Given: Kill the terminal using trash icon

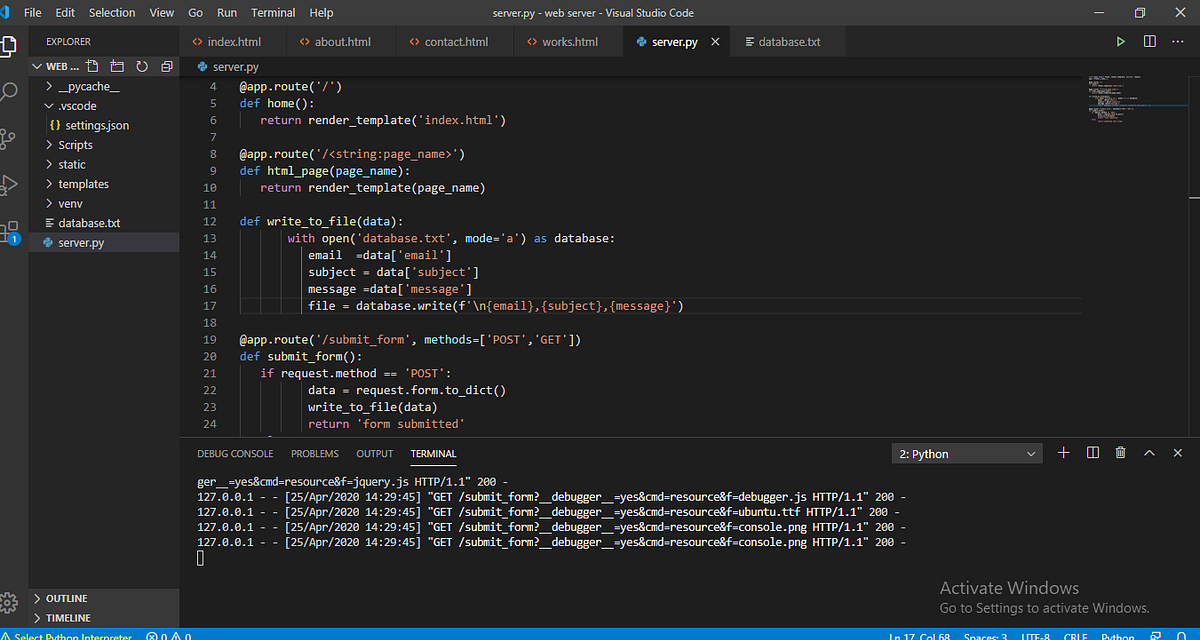Looking at the screenshot, I should click(1120, 453).
